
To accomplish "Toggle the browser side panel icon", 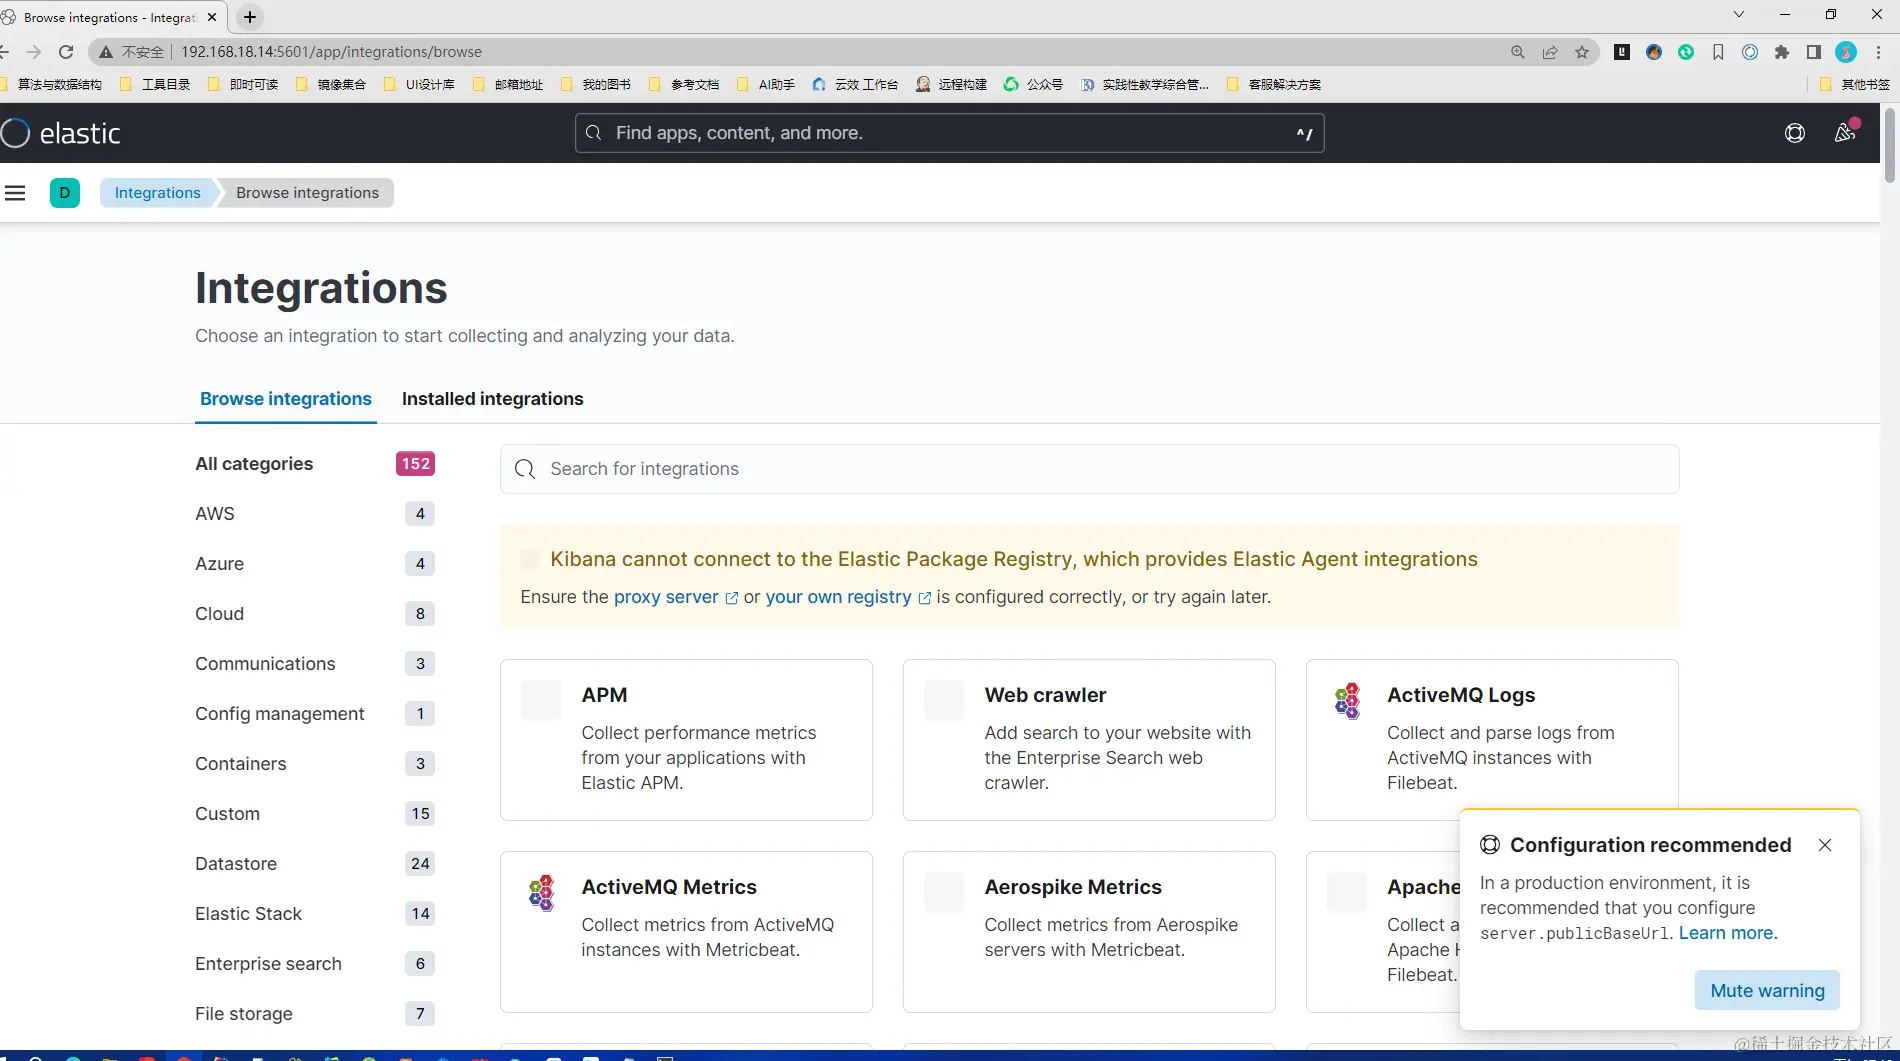I will 1814,52.
